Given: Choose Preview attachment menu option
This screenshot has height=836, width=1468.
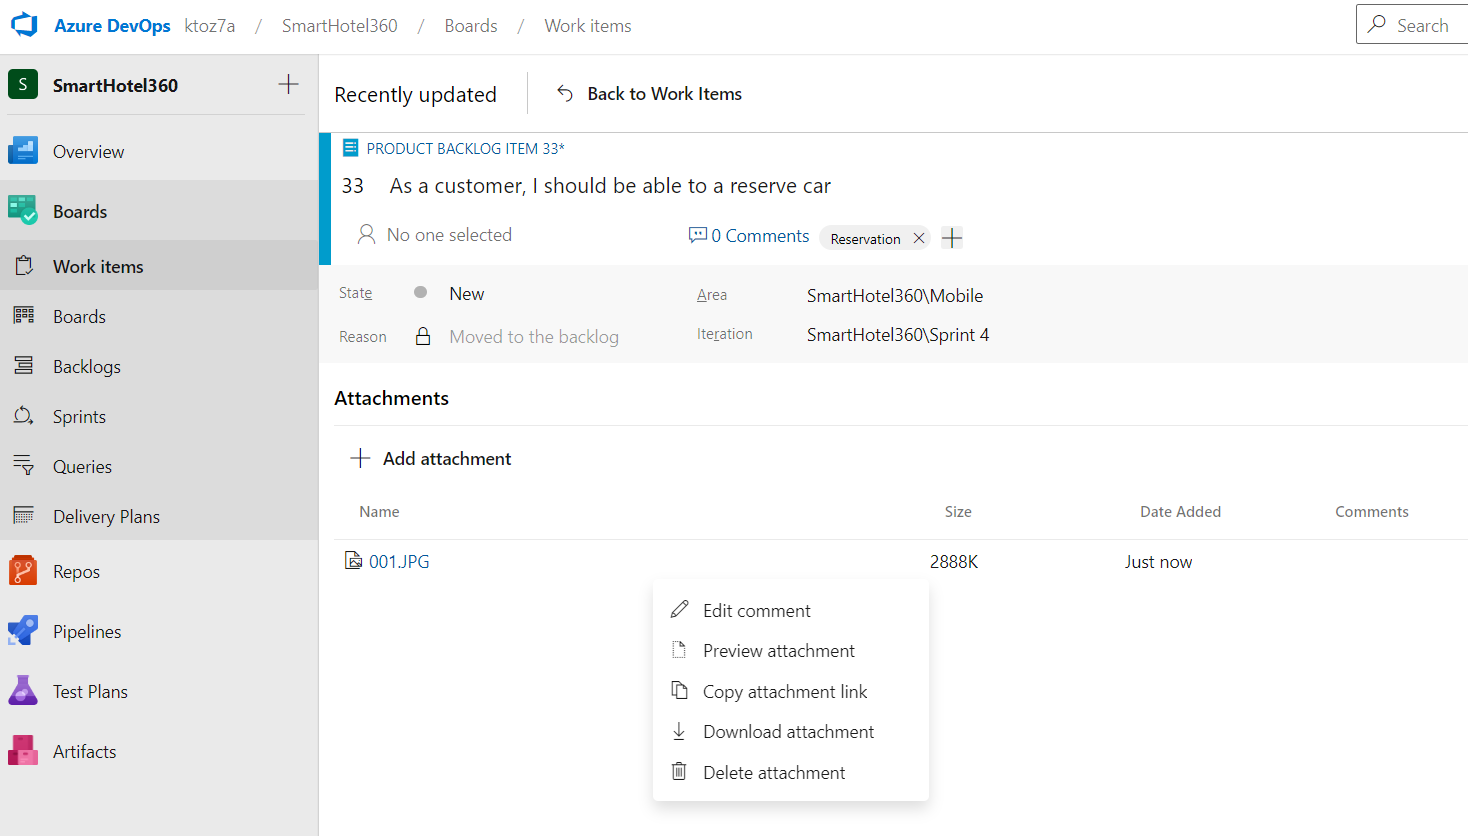Looking at the screenshot, I should pos(778,650).
